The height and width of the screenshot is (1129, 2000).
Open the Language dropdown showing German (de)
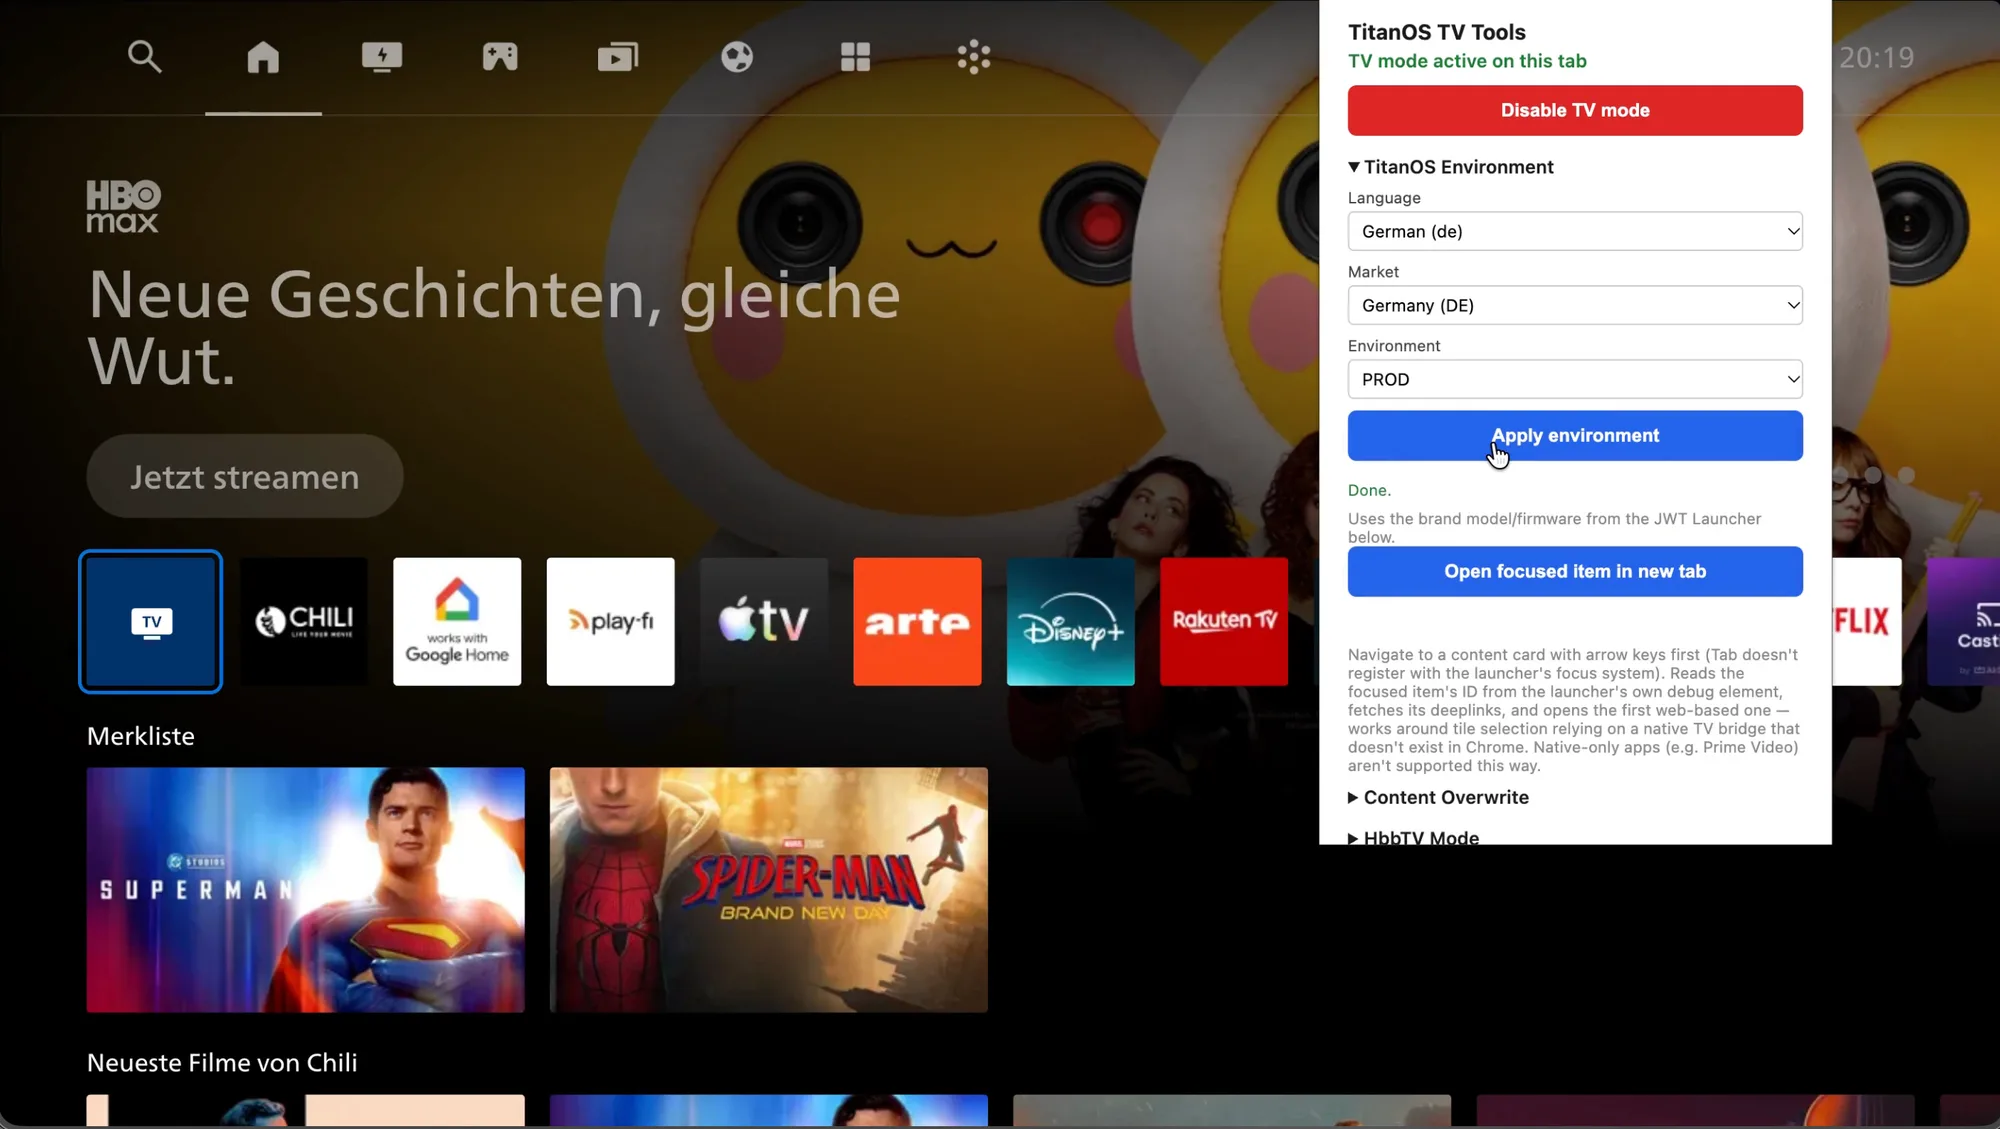1575,231
